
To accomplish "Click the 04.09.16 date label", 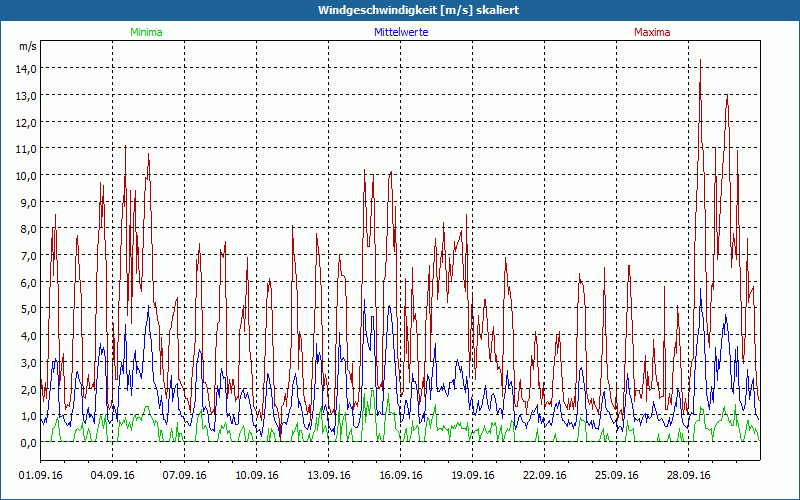I will (113, 475).
